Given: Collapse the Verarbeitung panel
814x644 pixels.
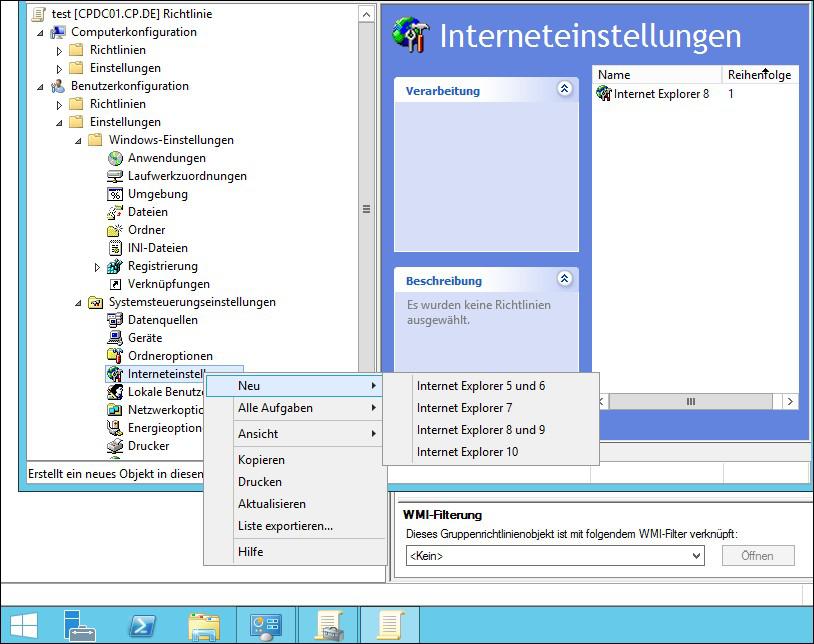Looking at the screenshot, I should [x=564, y=89].
